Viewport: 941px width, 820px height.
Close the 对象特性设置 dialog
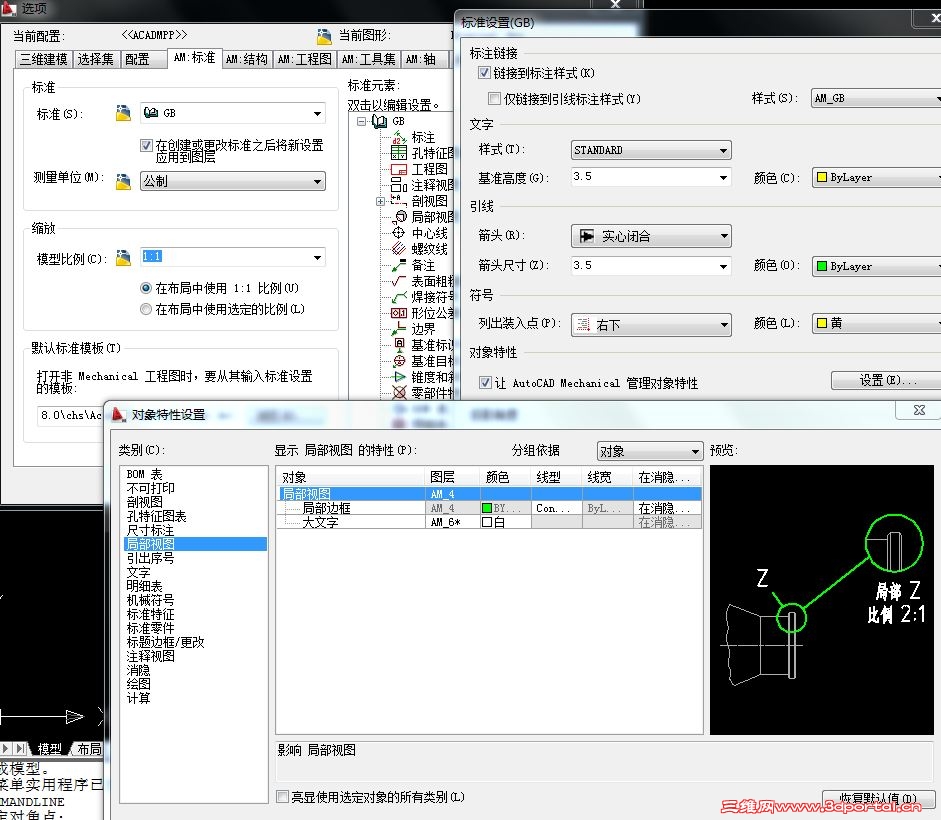[919, 410]
